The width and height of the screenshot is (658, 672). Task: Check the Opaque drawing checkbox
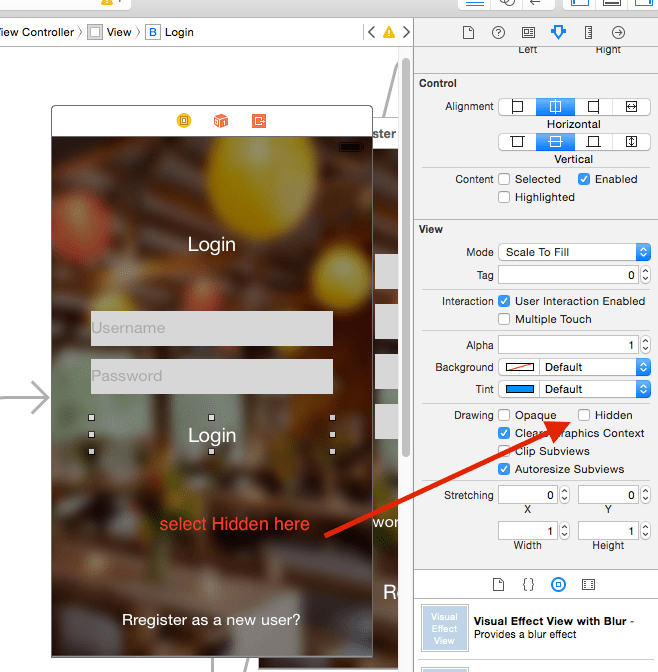tap(504, 415)
